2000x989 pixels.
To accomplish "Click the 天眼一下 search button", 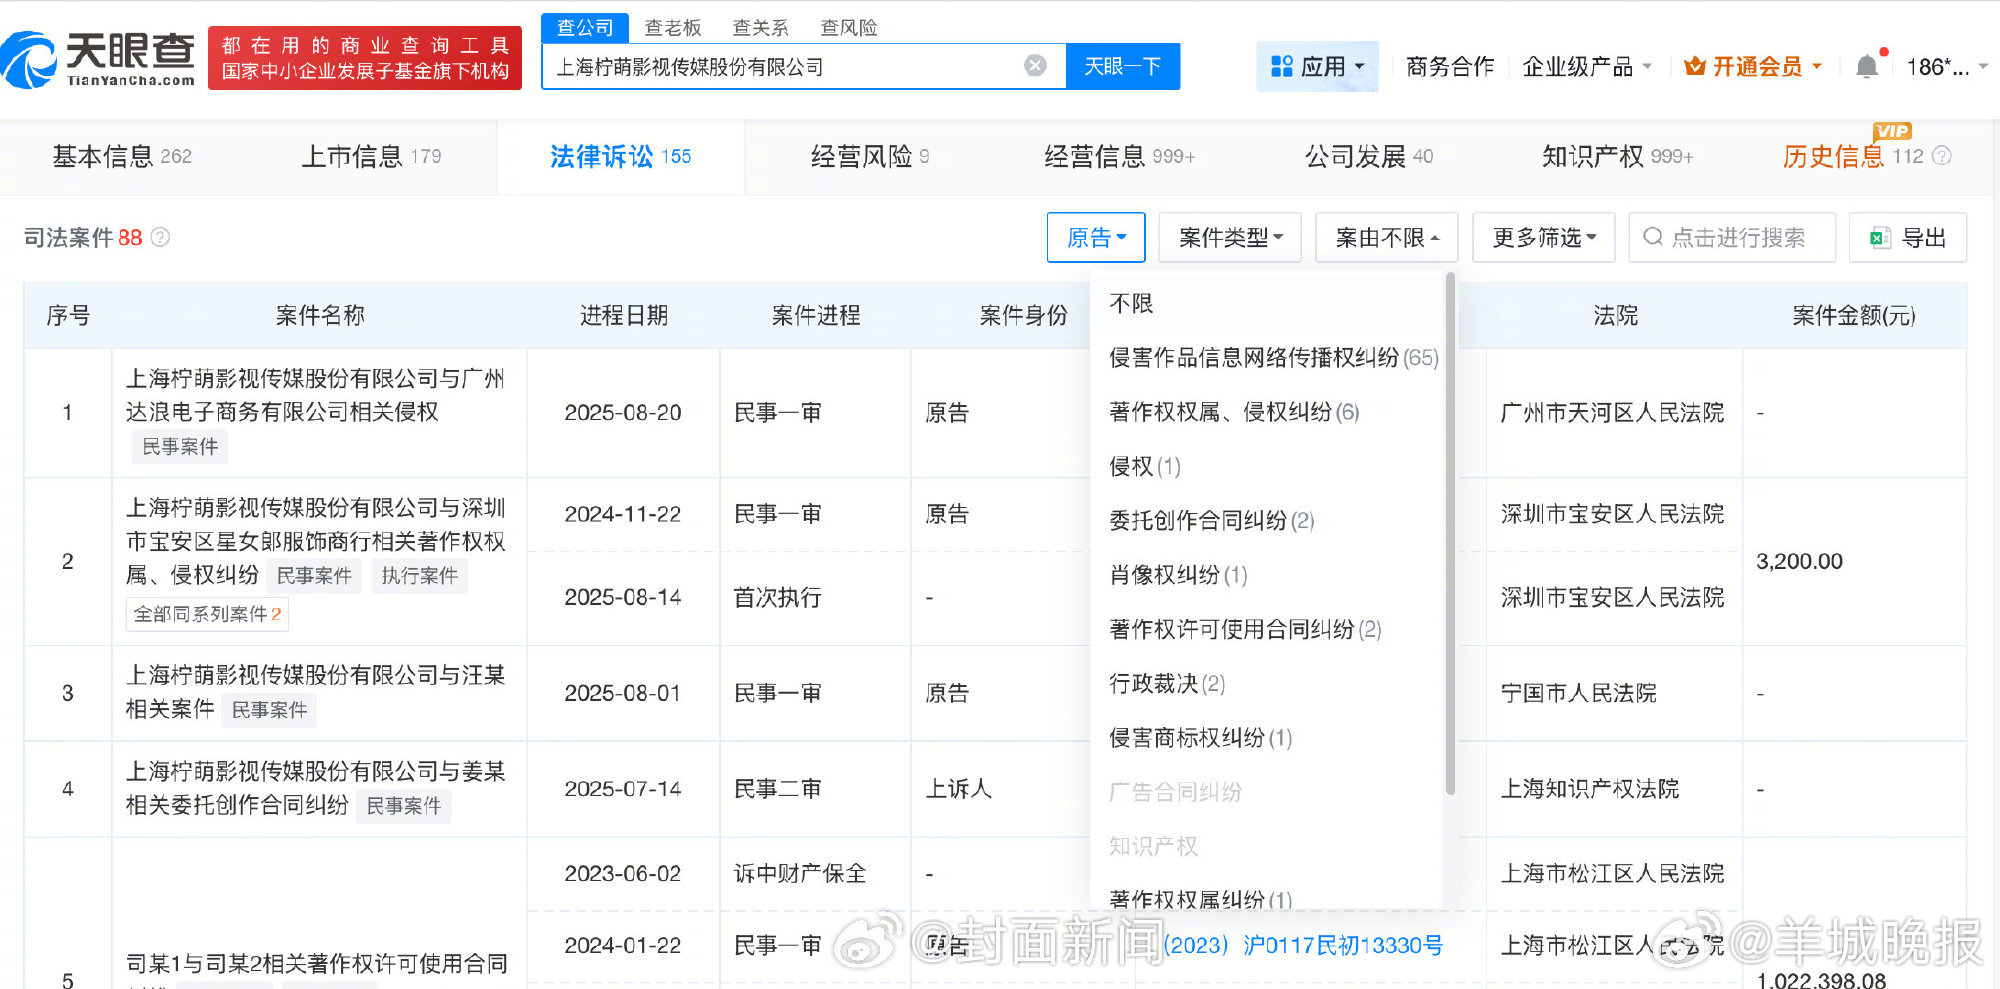I will (x=1123, y=66).
